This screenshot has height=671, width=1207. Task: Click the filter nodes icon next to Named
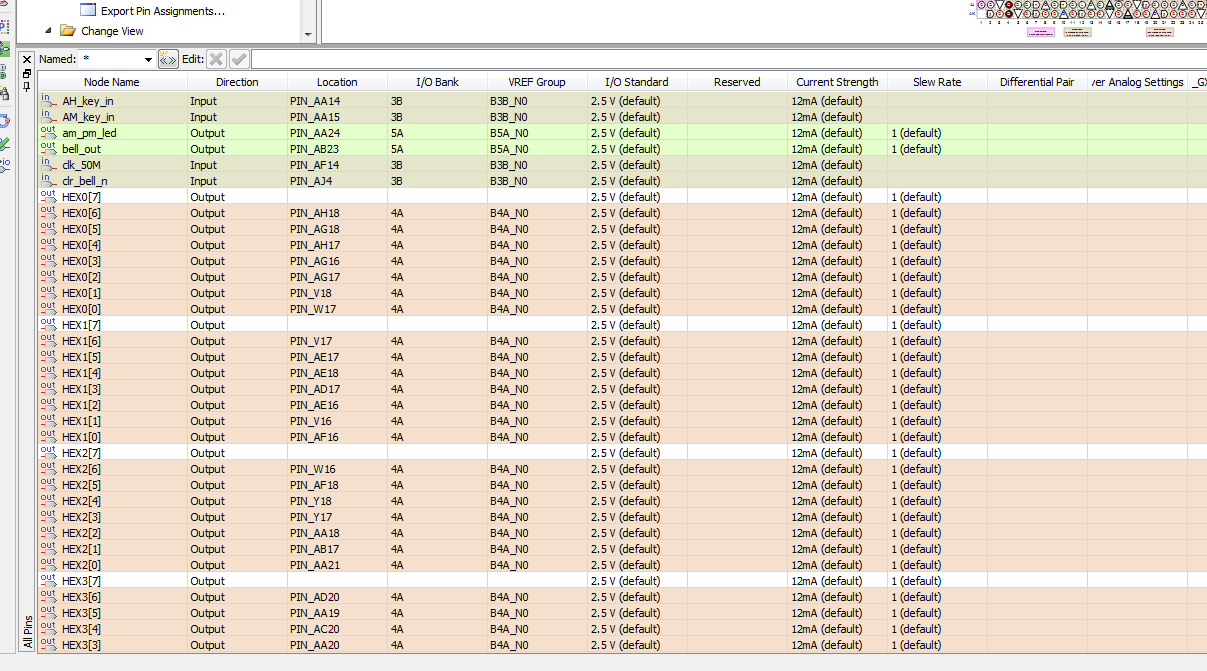tap(168, 59)
